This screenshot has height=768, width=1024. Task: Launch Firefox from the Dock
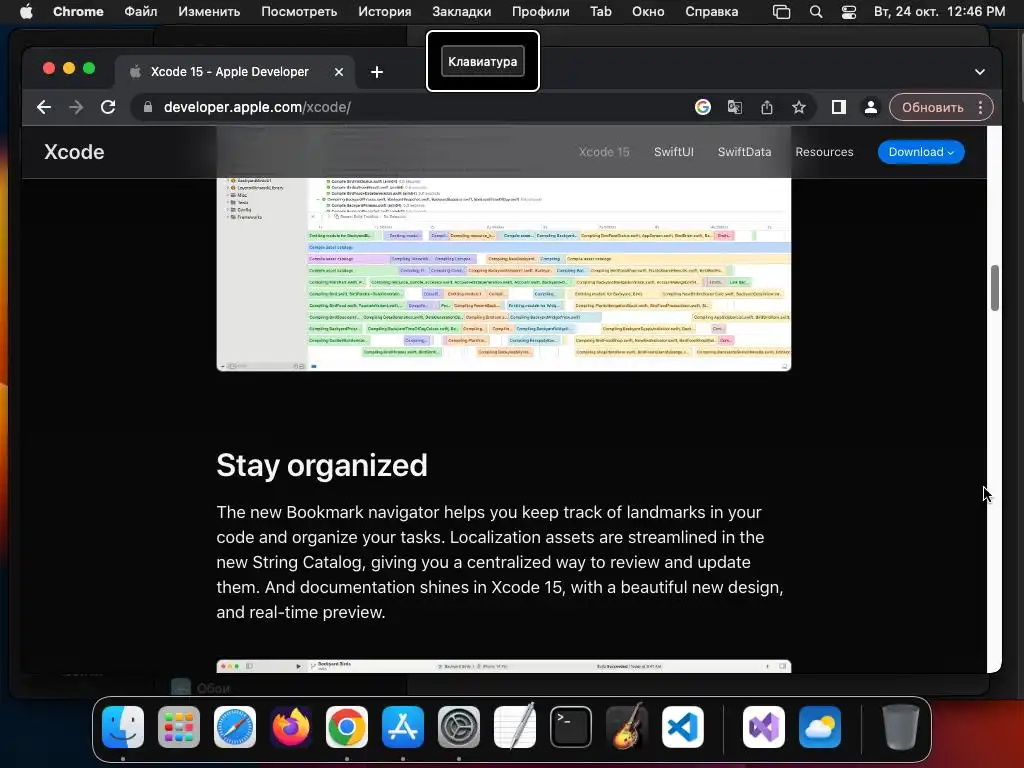pos(291,727)
